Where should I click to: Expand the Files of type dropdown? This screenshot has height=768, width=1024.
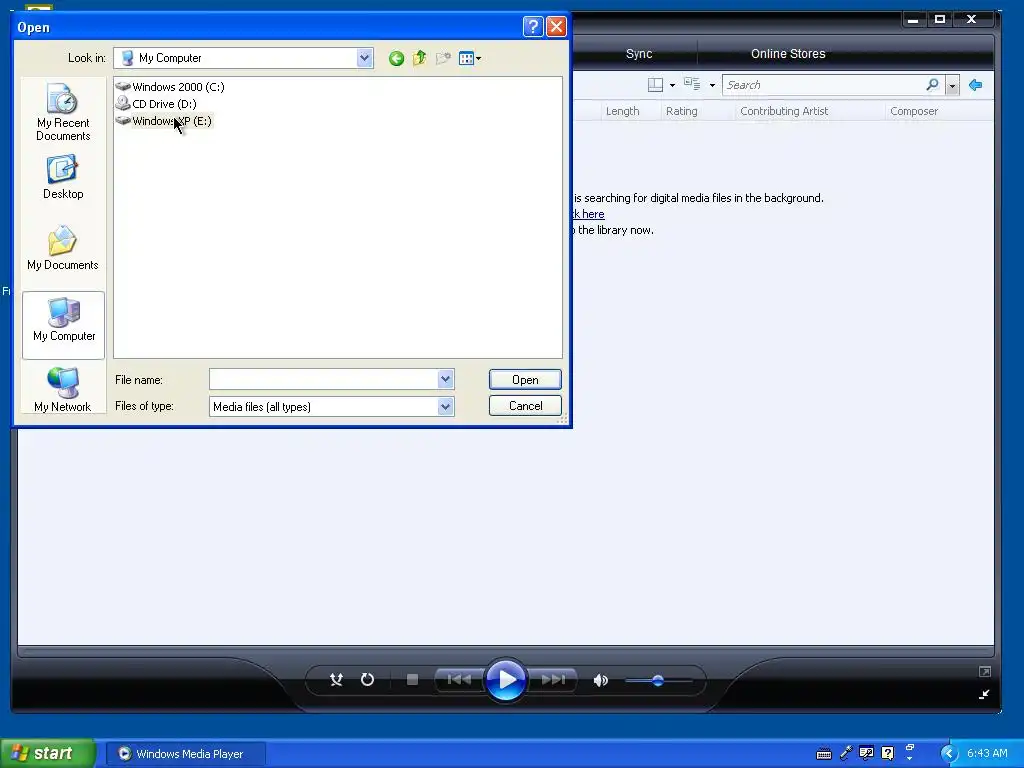point(445,407)
